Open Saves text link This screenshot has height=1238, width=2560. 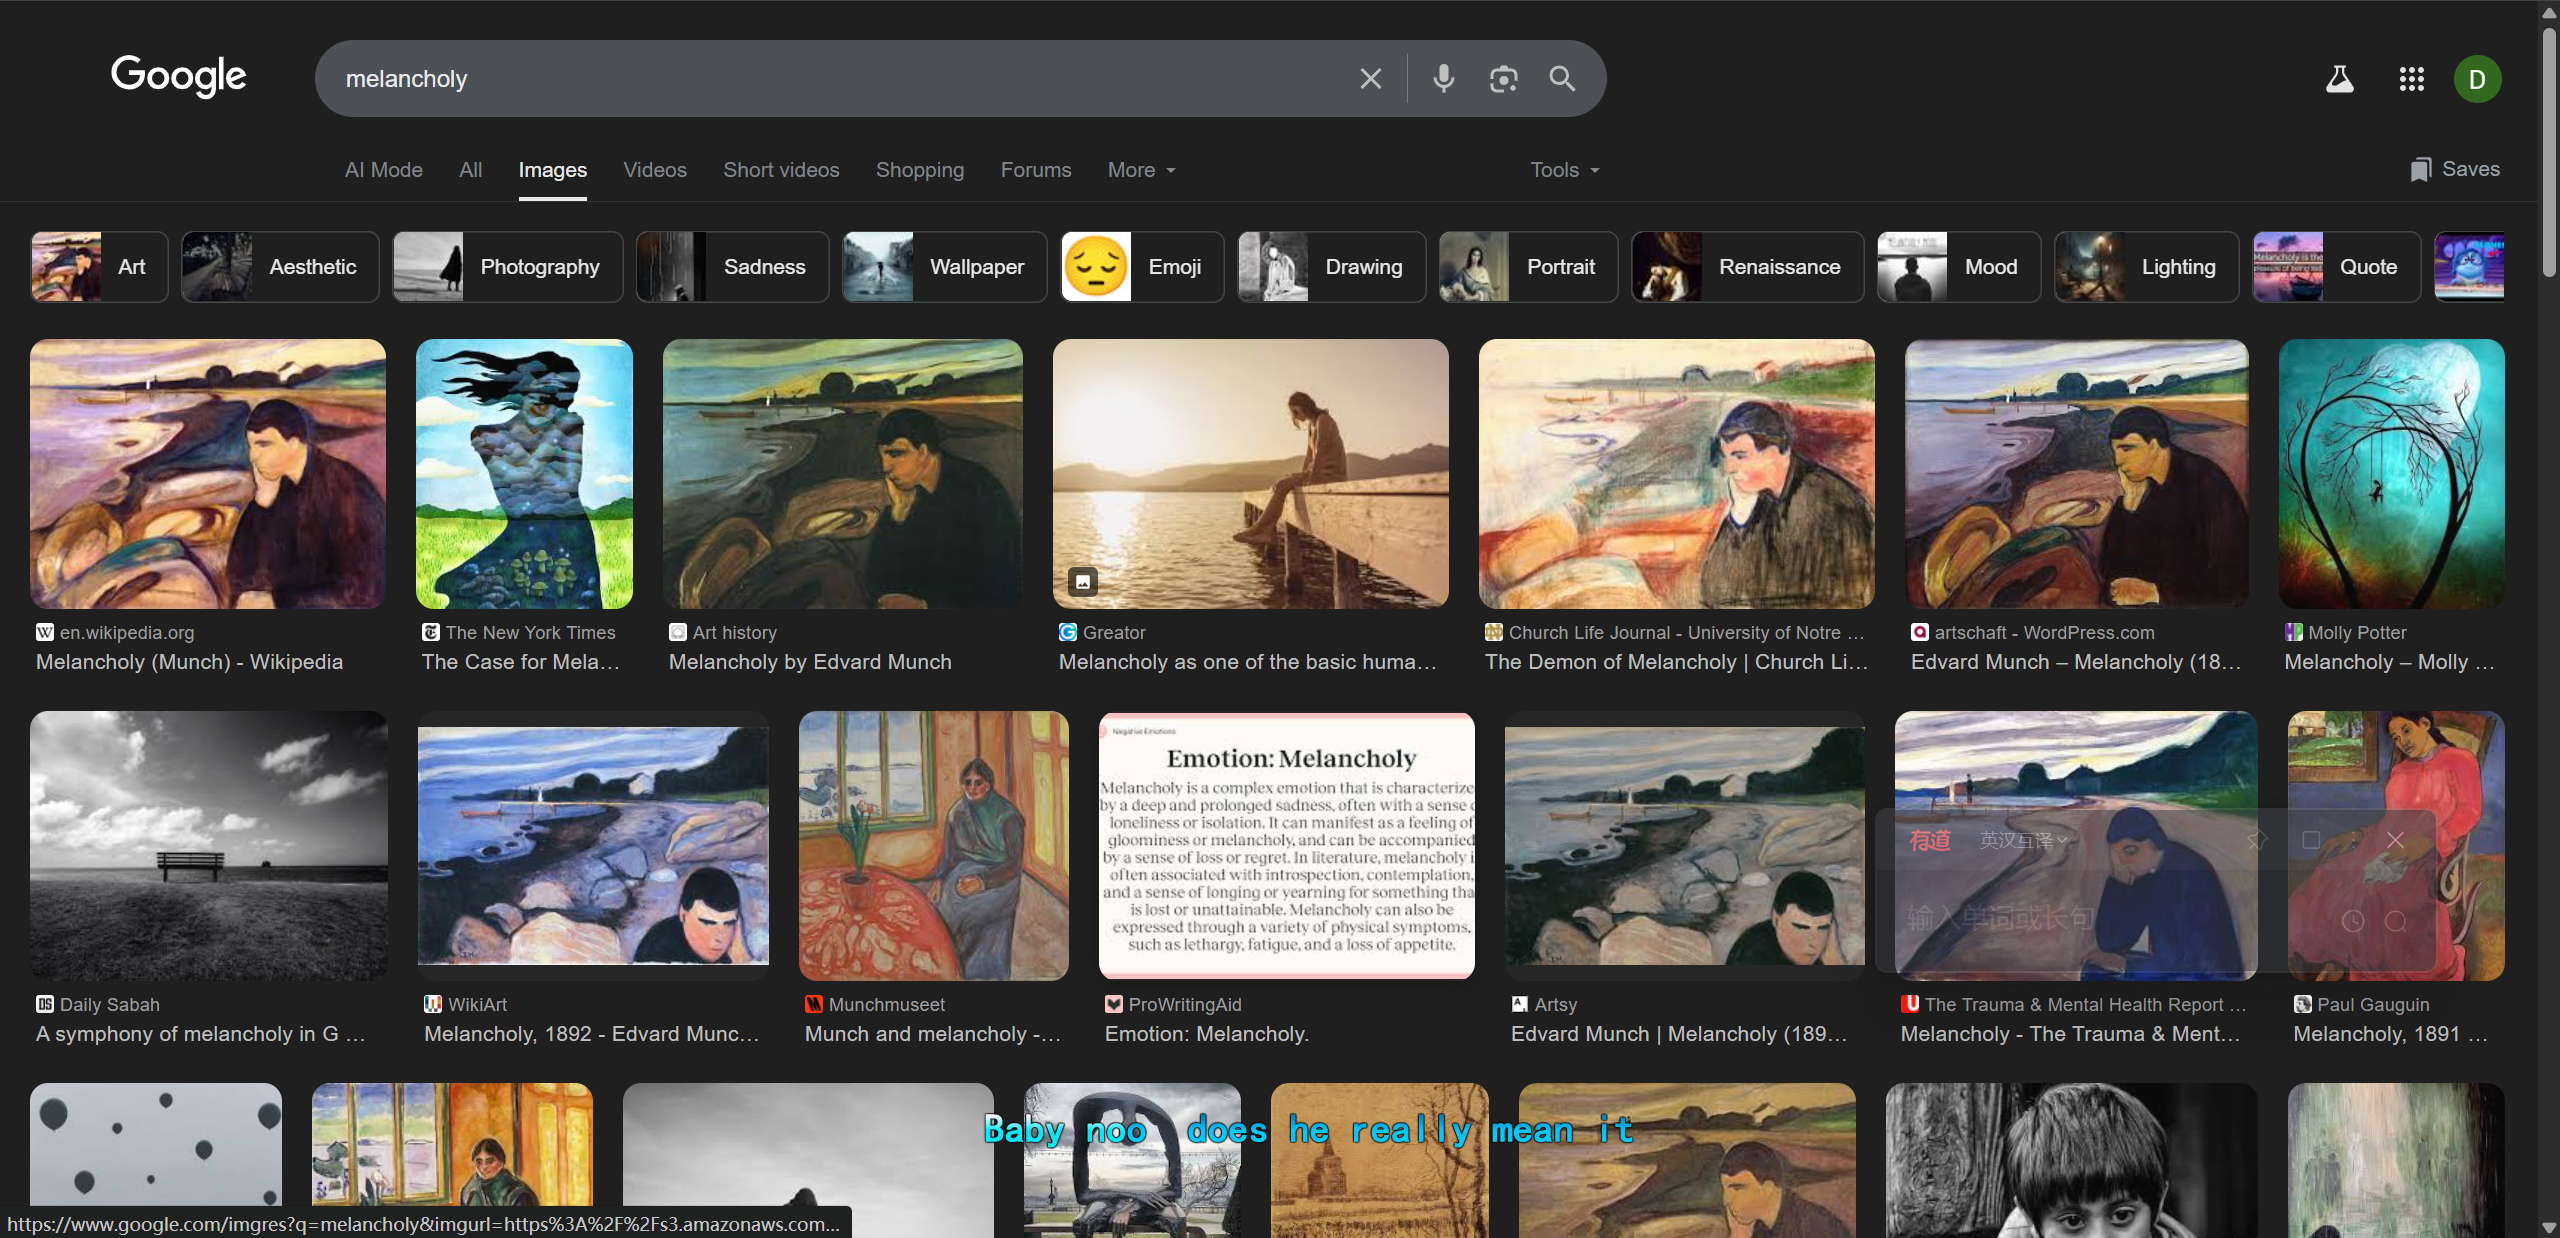click(x=2470, y=169)
